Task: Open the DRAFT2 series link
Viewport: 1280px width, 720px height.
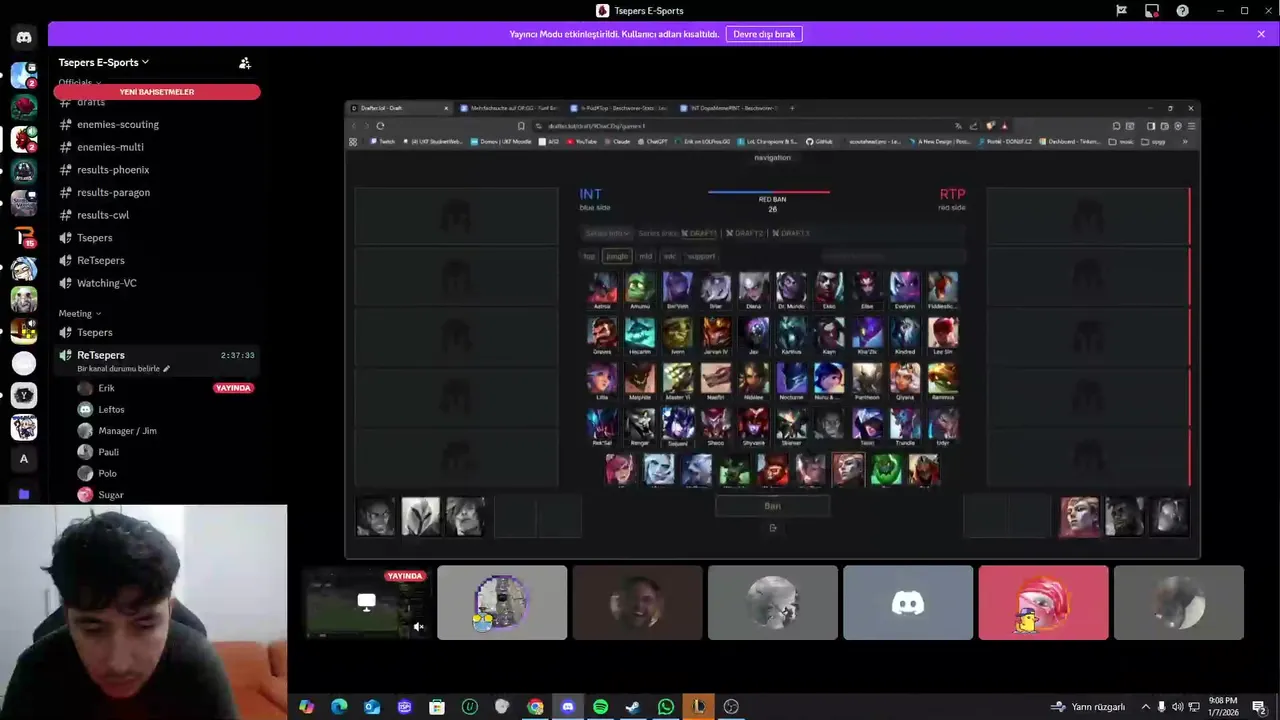Action: (x=744, y=233)
